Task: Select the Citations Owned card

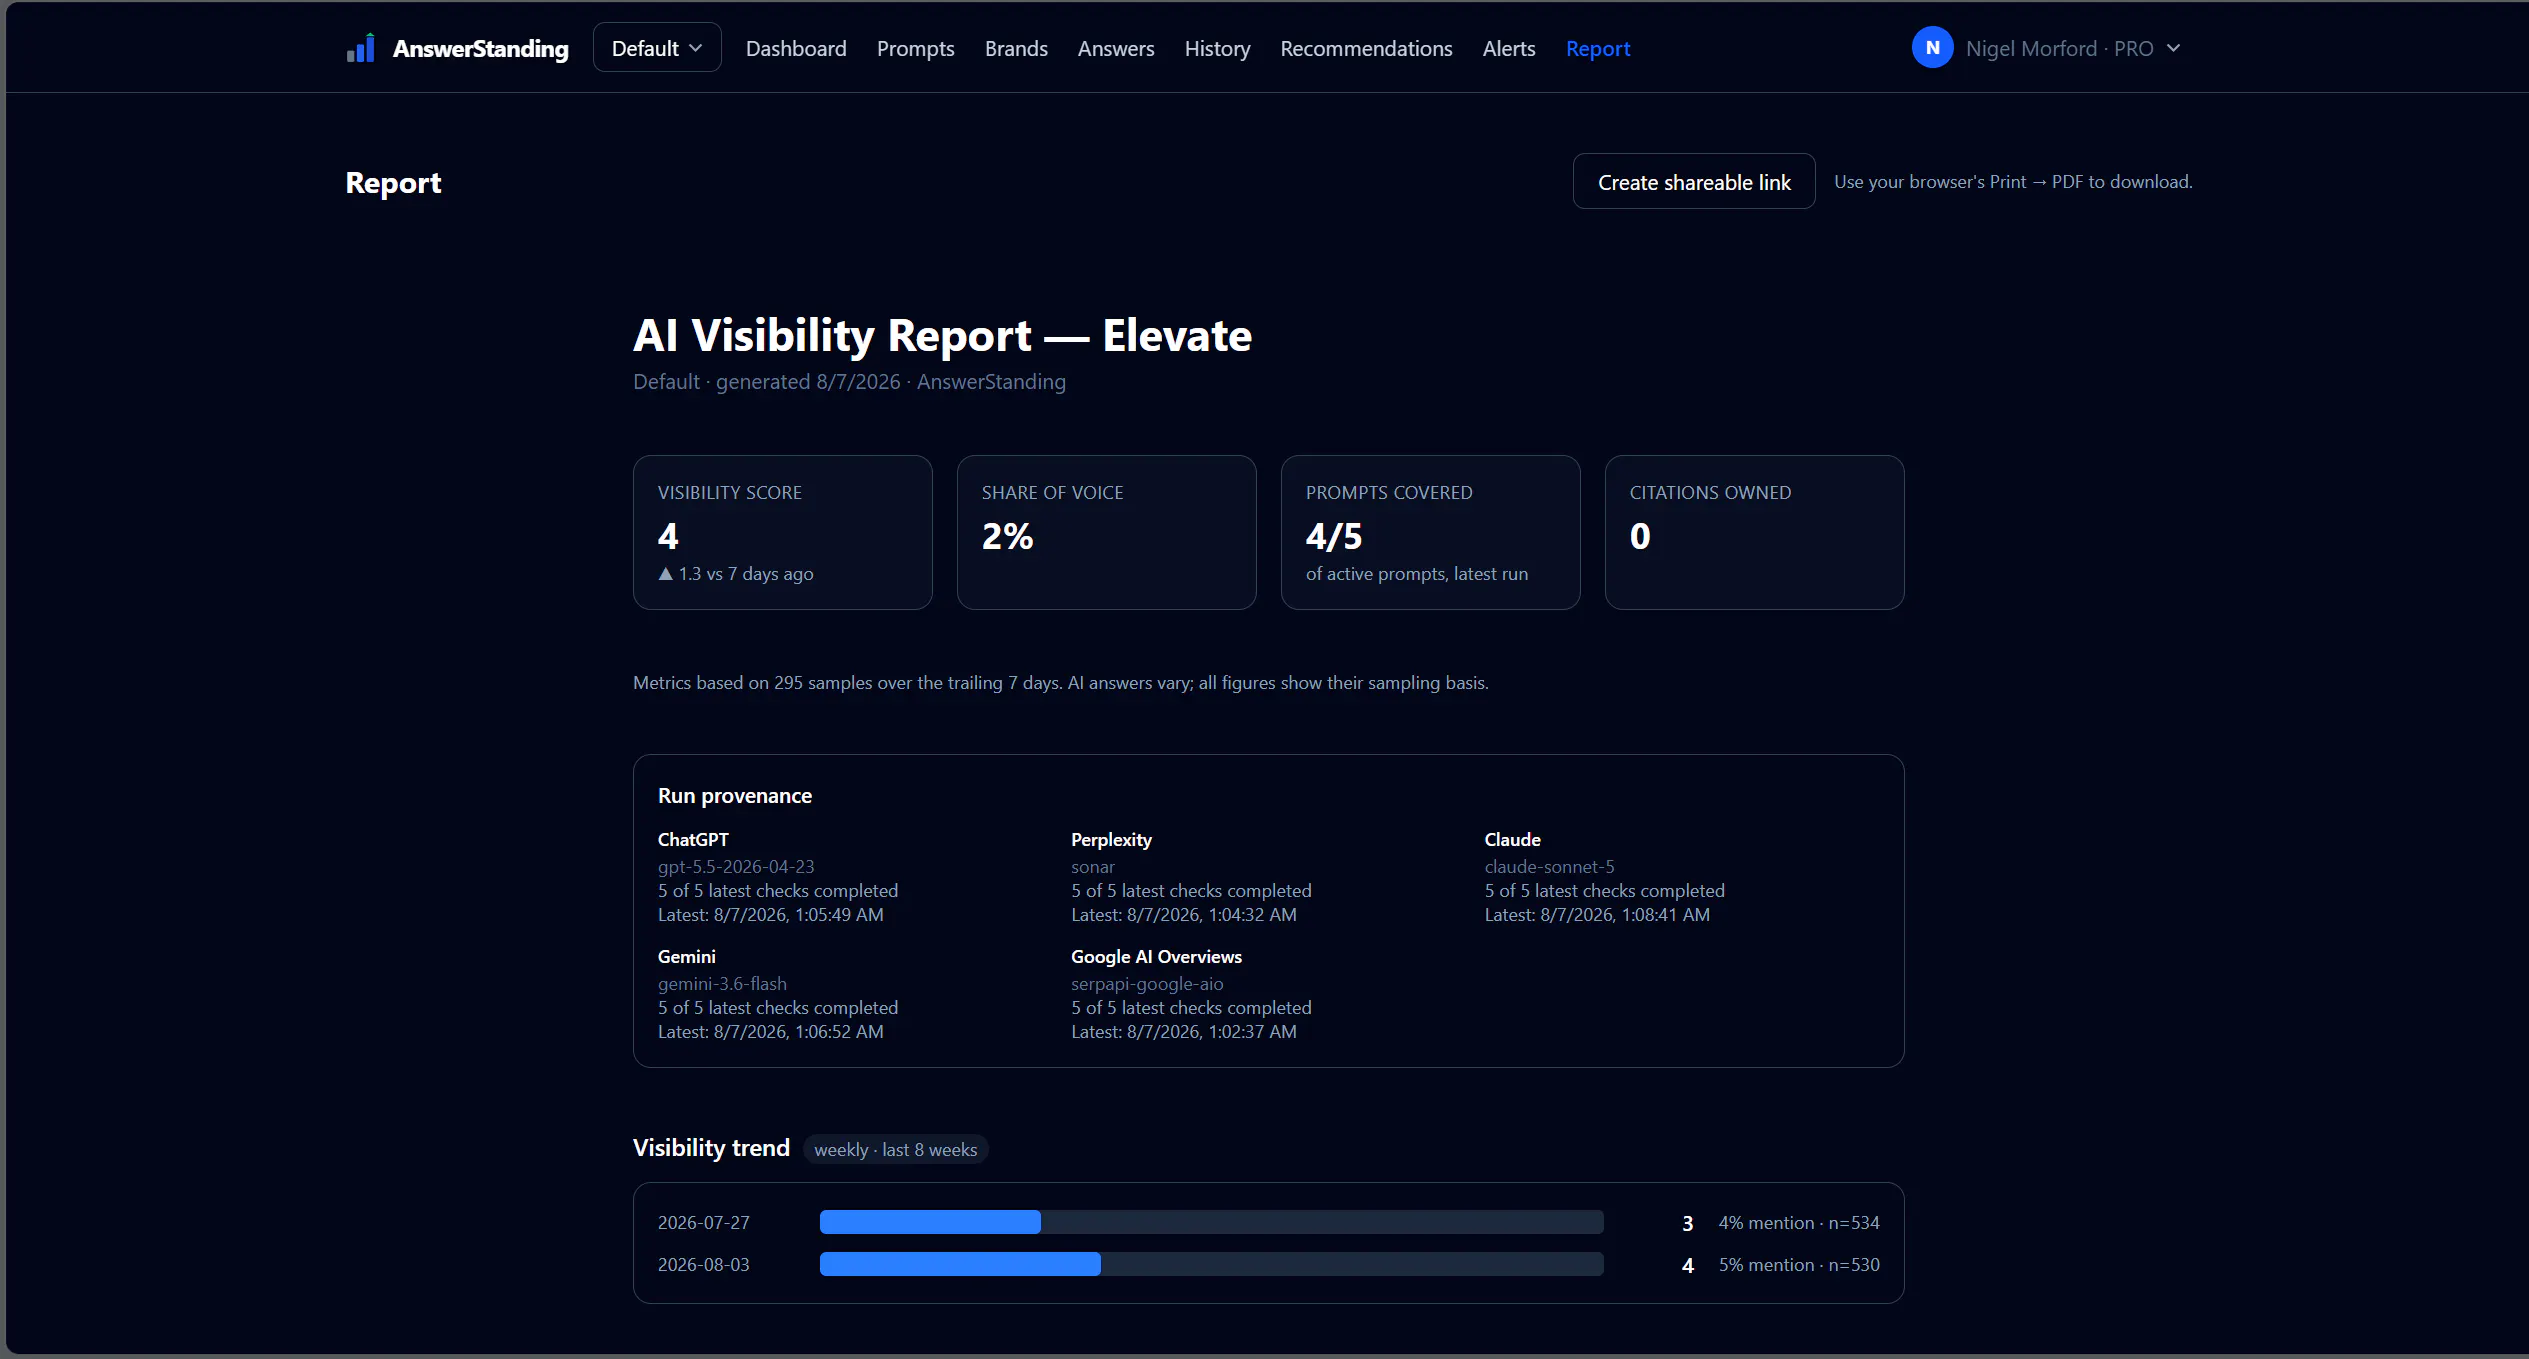Action: 1755,532
